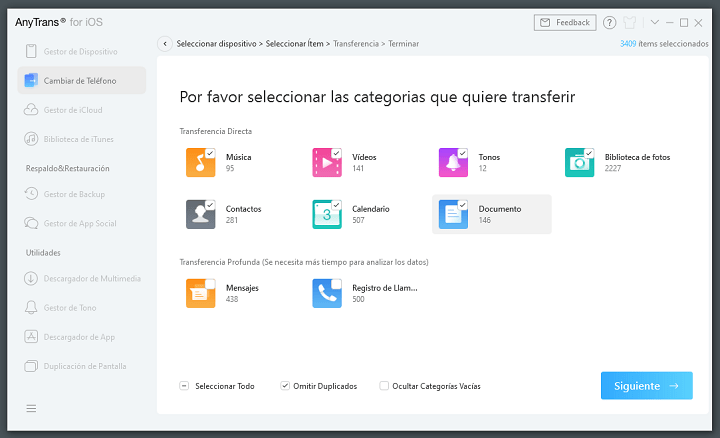
Task: Open Gestor de Tono bell icon
Action: (x=31, y=308)
